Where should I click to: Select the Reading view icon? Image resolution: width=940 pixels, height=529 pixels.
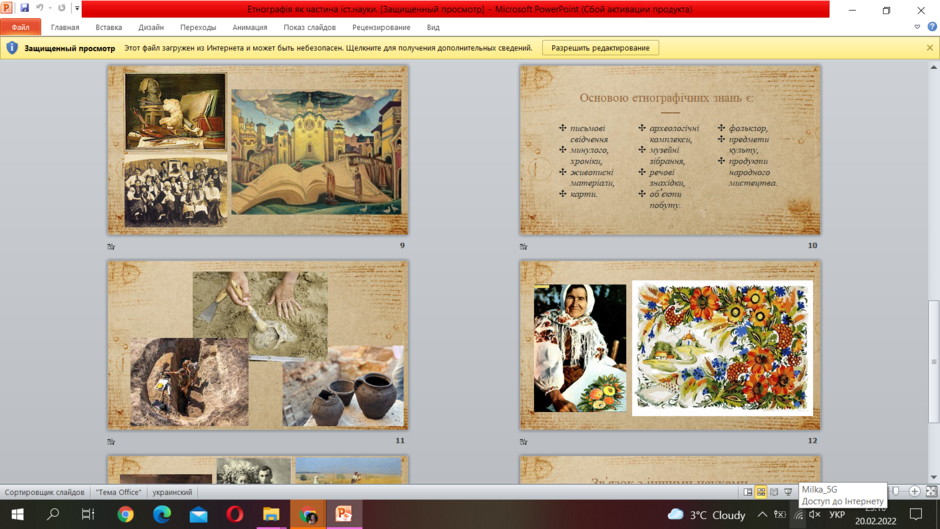[x=774, y=492]
